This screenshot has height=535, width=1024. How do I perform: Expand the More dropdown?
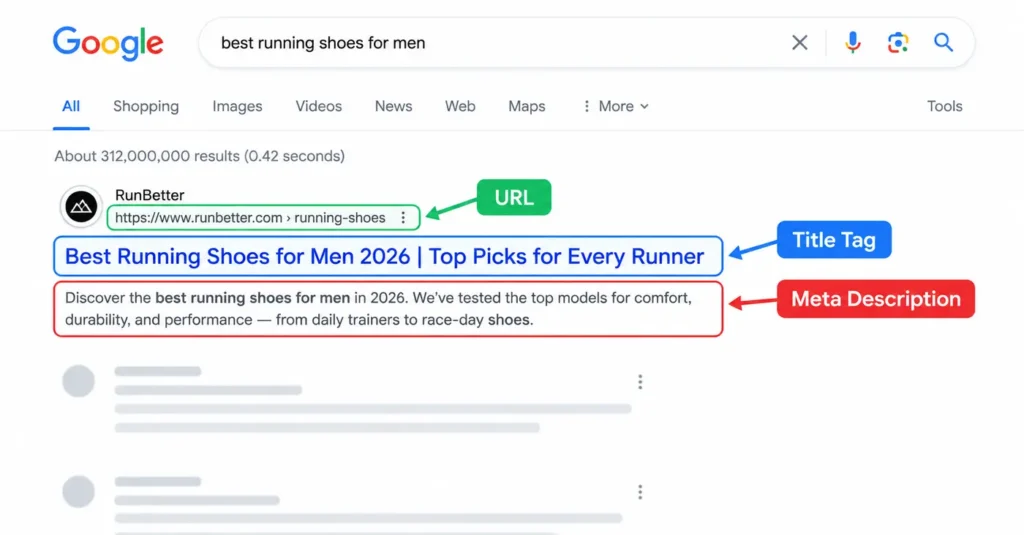pos(616,106)
